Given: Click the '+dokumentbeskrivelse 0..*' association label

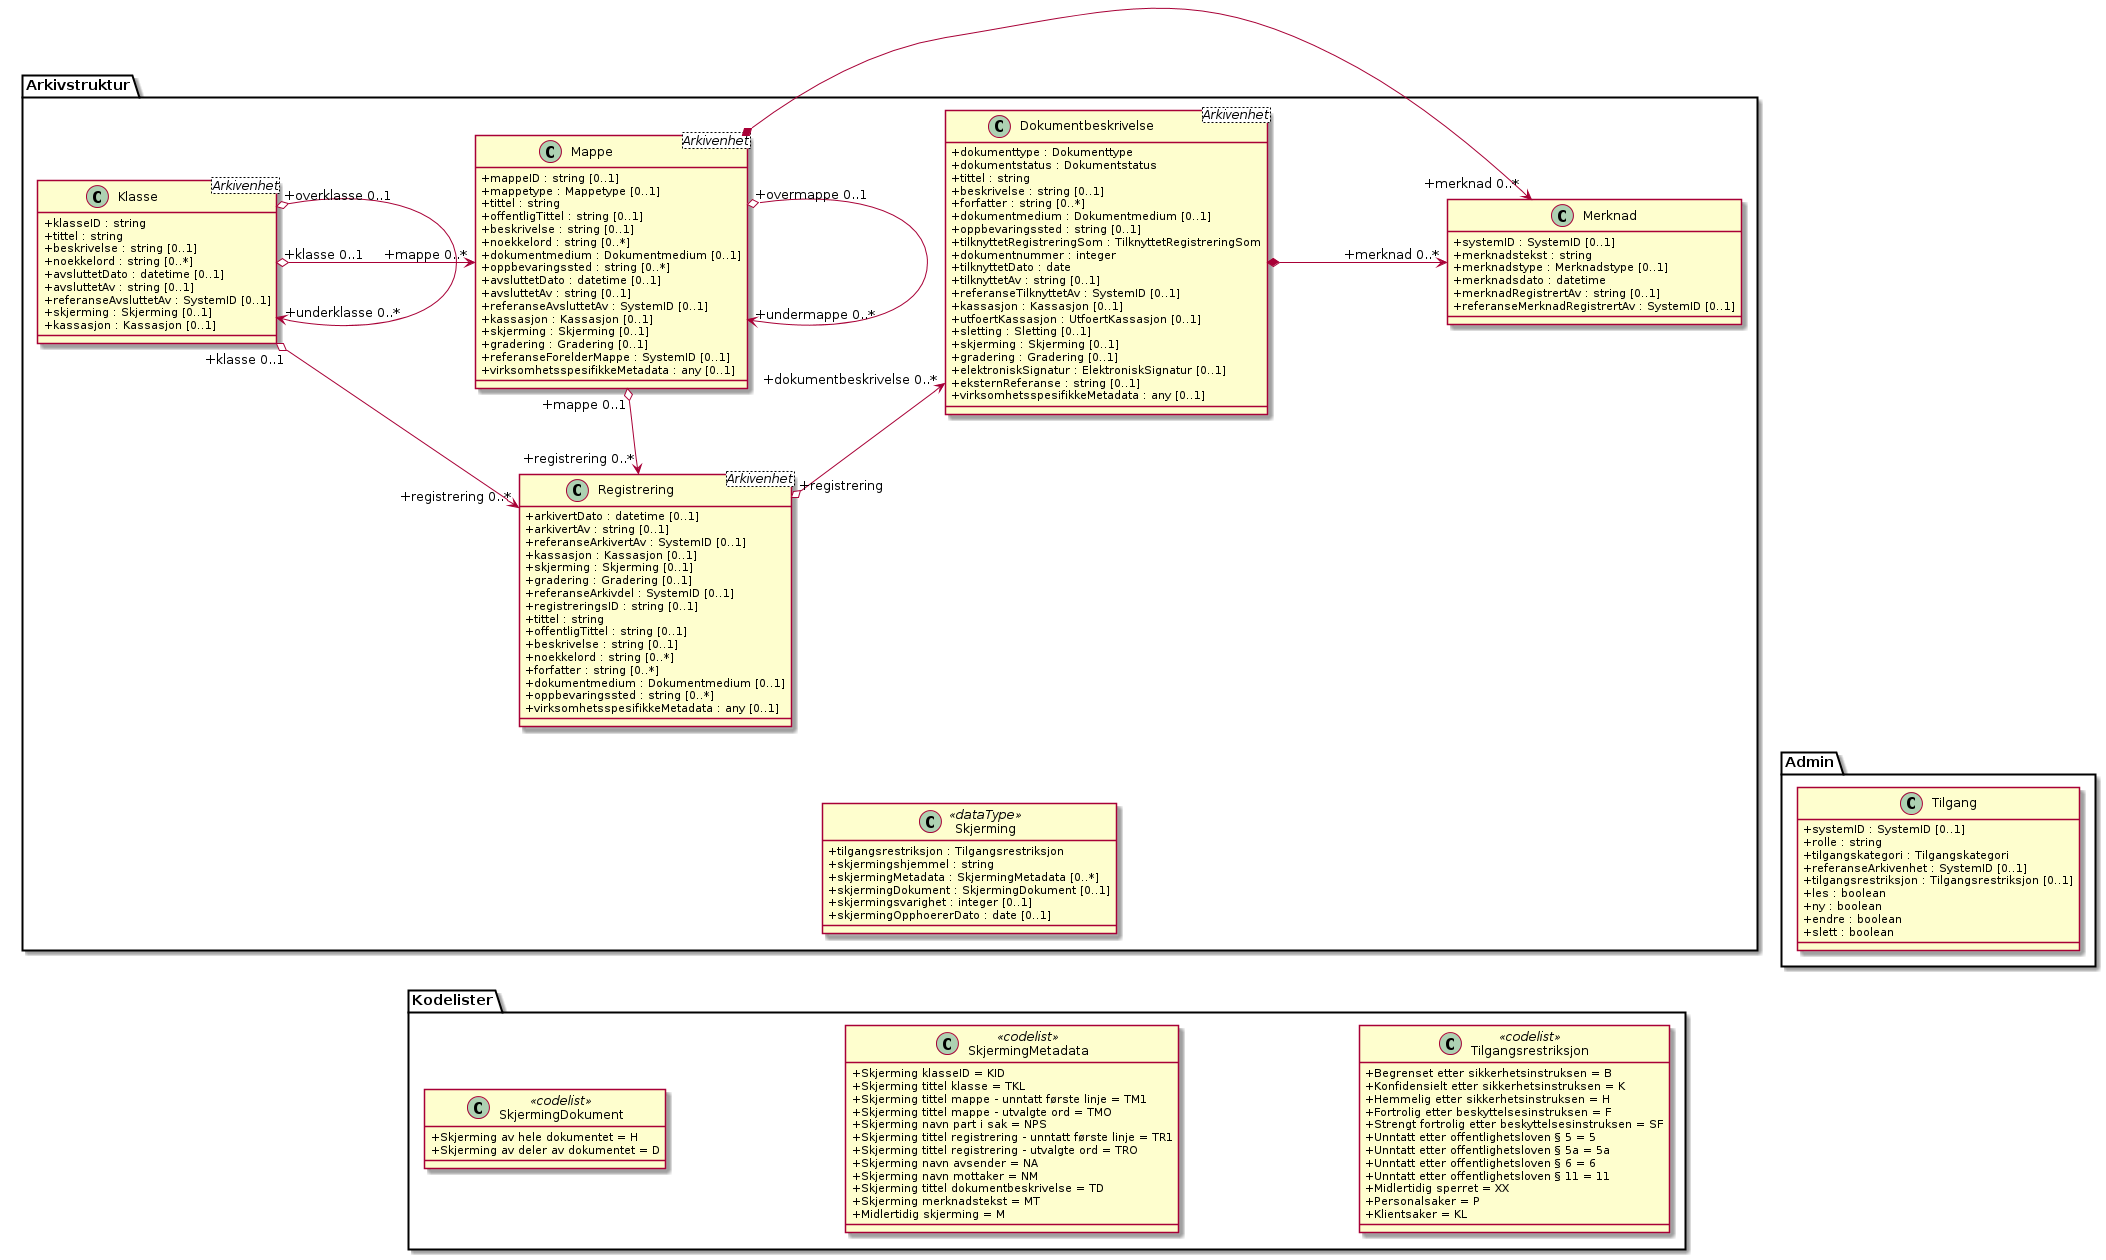Looking at the screenshot, I should [850, 380].
